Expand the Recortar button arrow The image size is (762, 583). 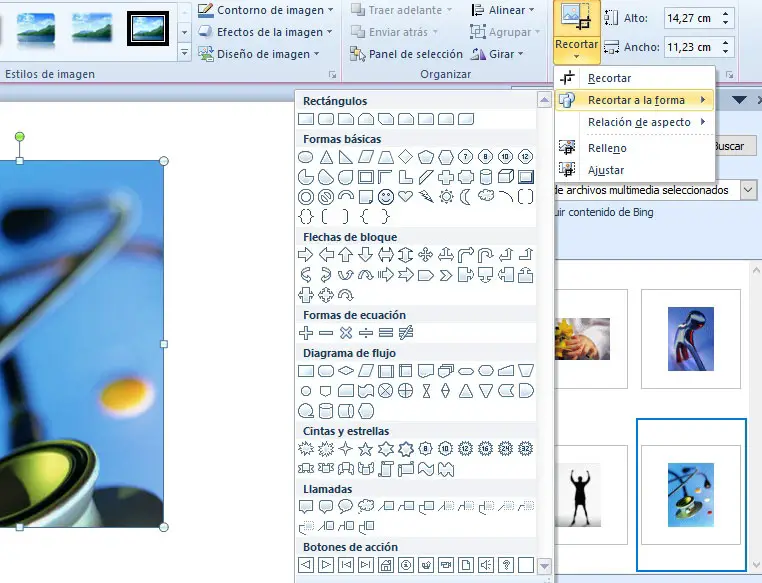576,56
